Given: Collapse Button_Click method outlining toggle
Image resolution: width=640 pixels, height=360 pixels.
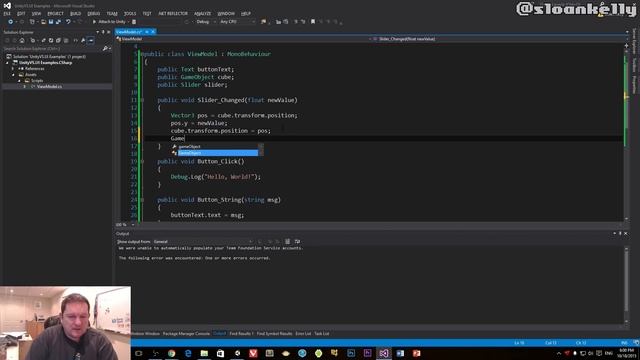Looking at the screenshot, I should click(142, 162).
